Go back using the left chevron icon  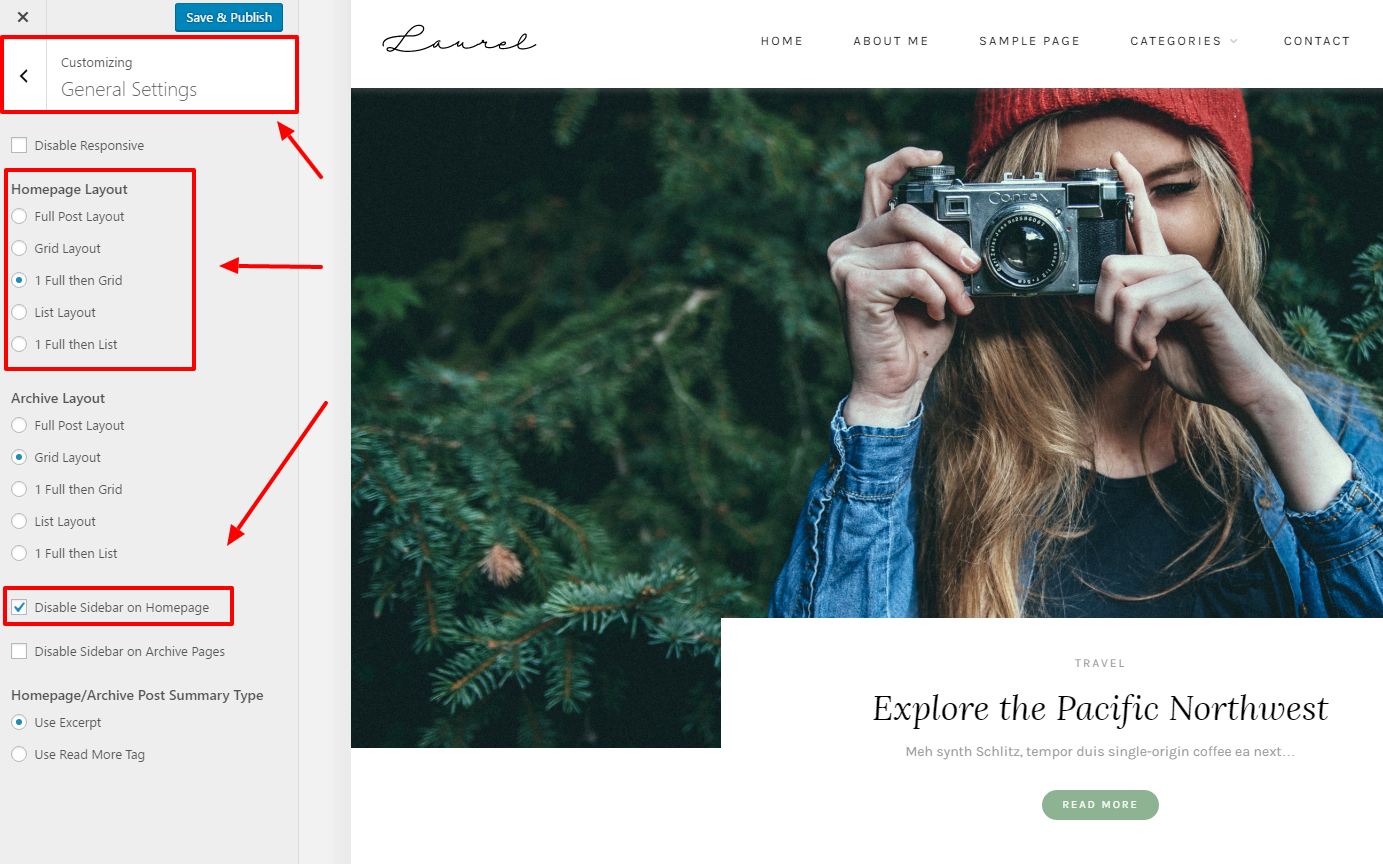pos(24,76)
